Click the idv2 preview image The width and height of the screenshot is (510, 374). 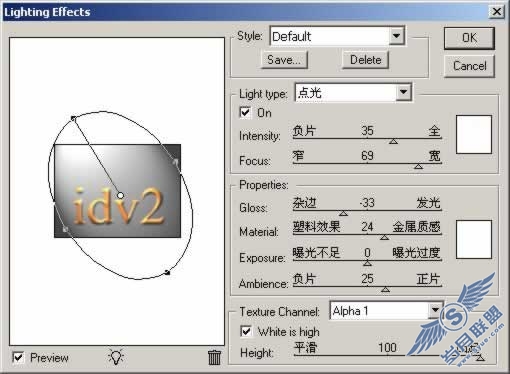[117, 191]
